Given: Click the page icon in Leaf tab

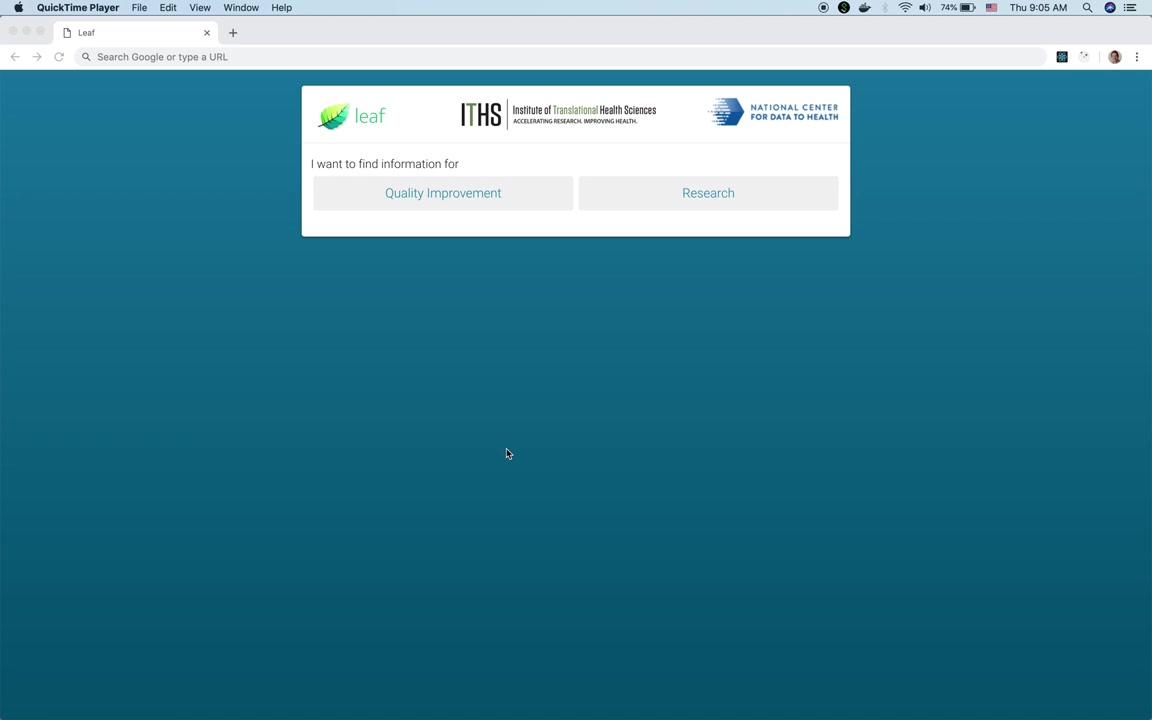Looking at the screenshot, I should (67, 32).
